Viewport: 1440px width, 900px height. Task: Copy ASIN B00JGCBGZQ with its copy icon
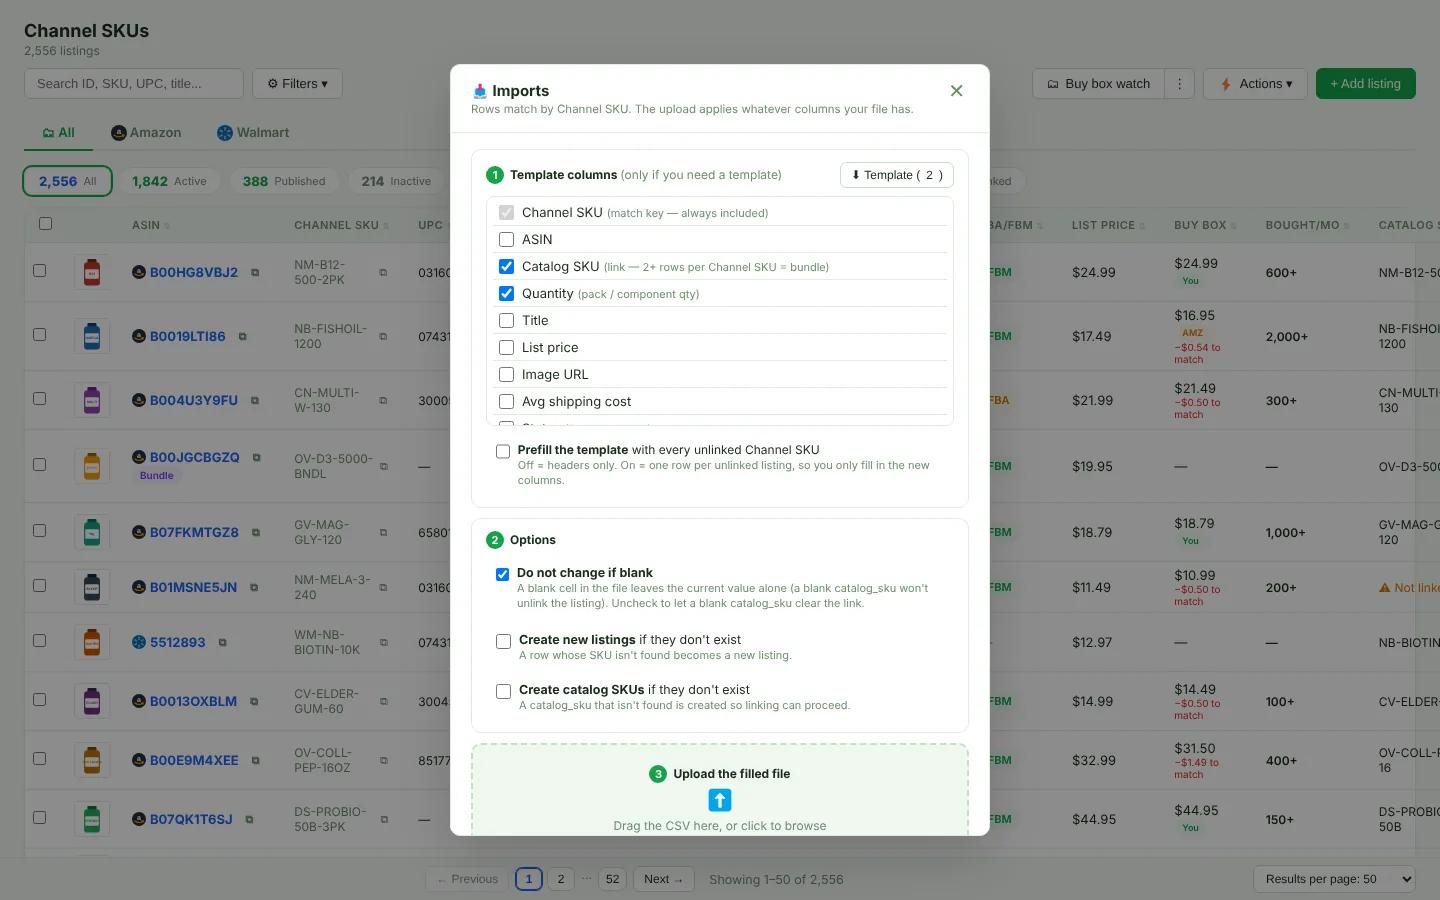257,458
